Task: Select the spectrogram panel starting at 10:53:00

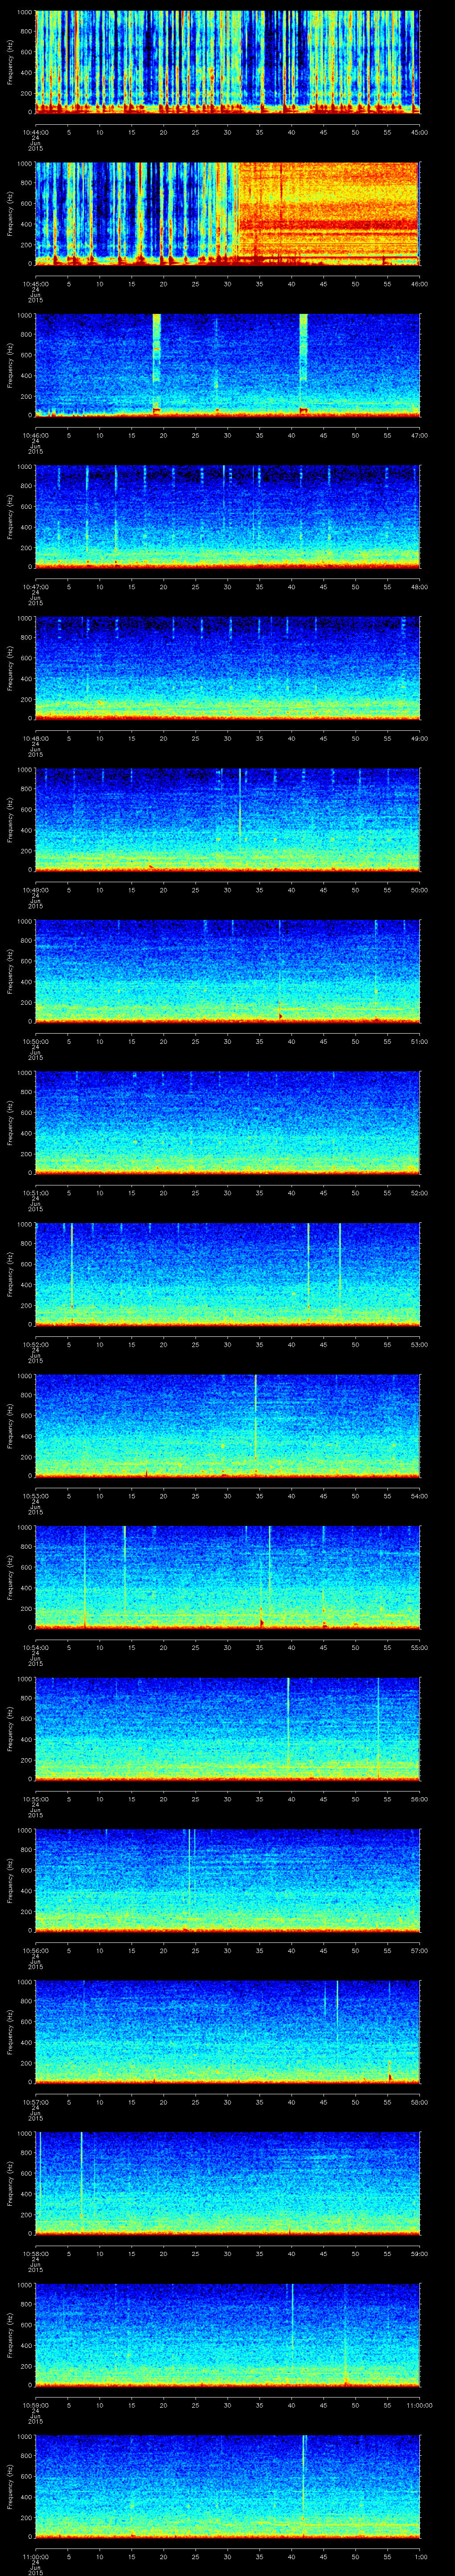Action: [228, 1425]
